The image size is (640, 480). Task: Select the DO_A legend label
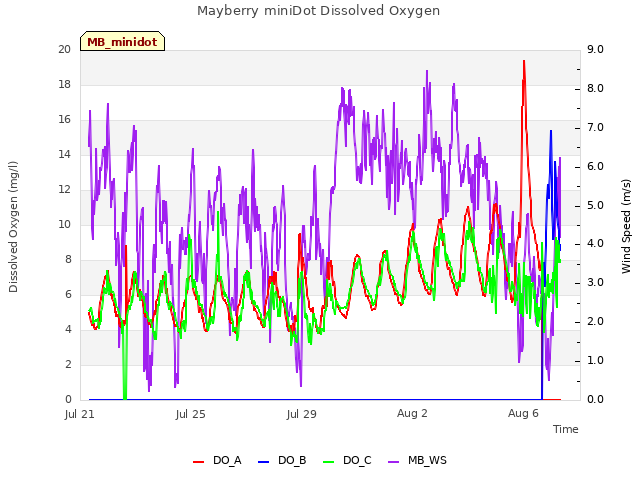pos(227,460)
